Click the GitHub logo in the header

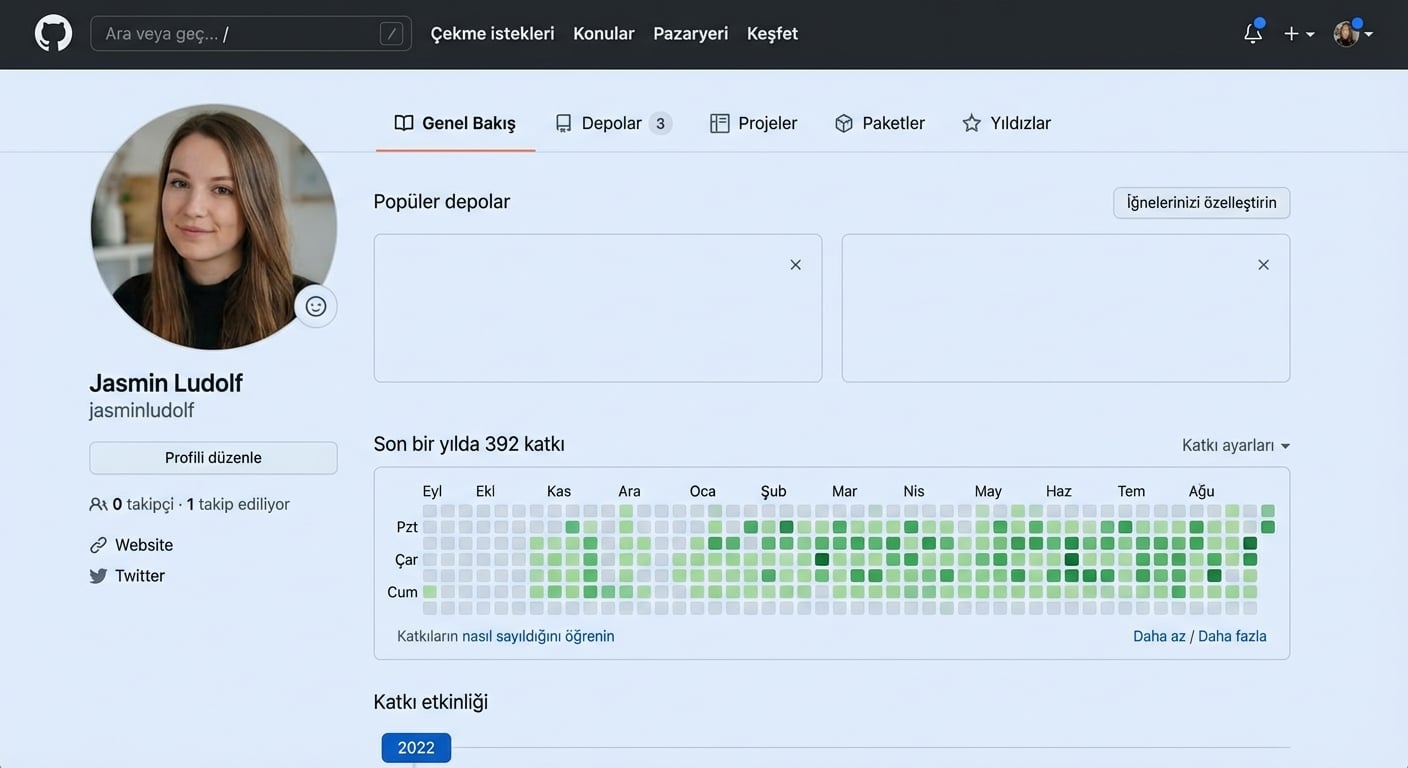pos(52,32)
